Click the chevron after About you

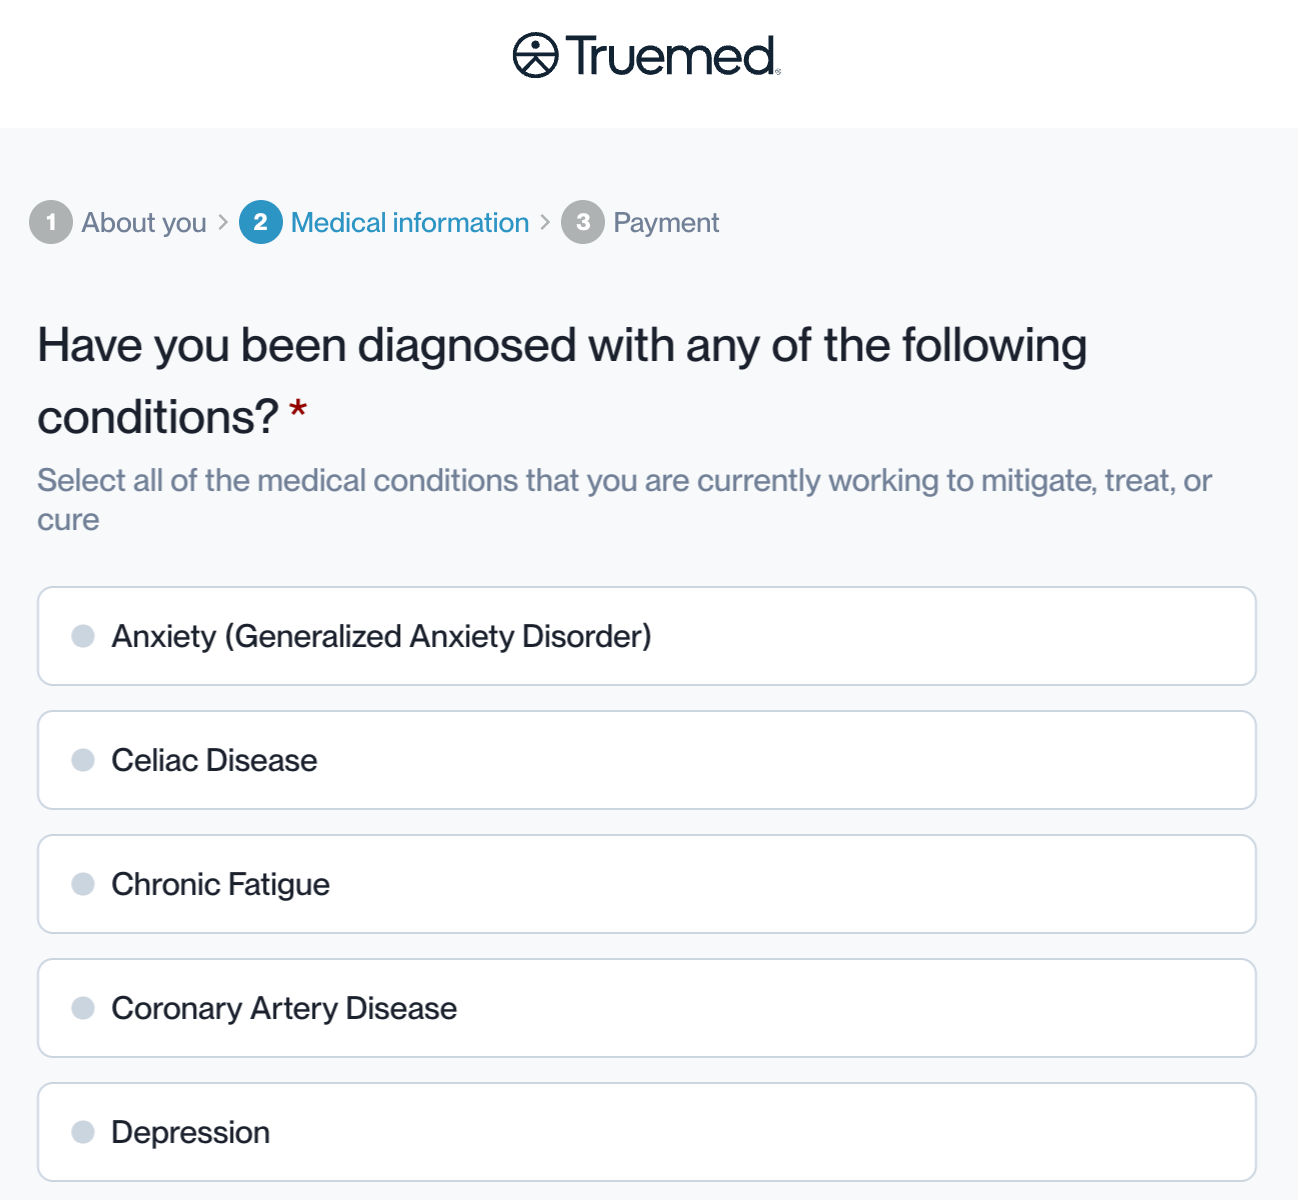pyautogui.click(x=223, y=222)
